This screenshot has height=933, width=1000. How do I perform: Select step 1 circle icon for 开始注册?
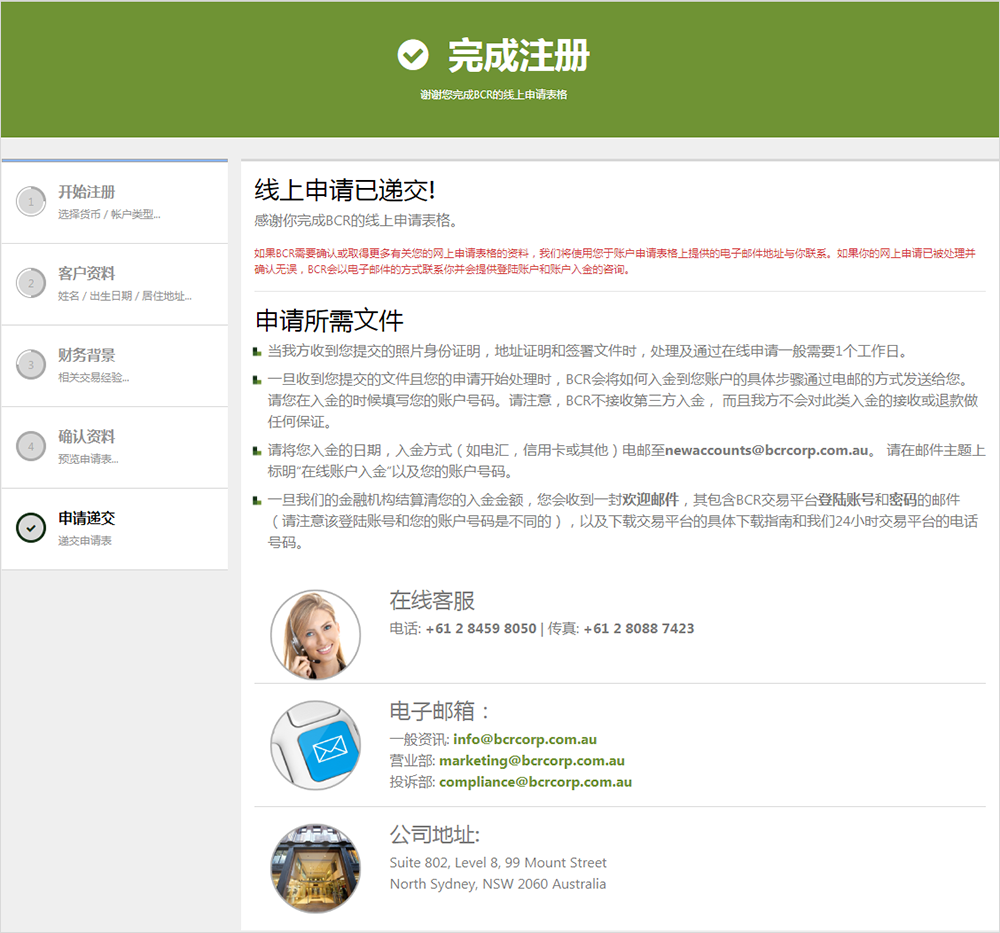[x=31, y=202]
